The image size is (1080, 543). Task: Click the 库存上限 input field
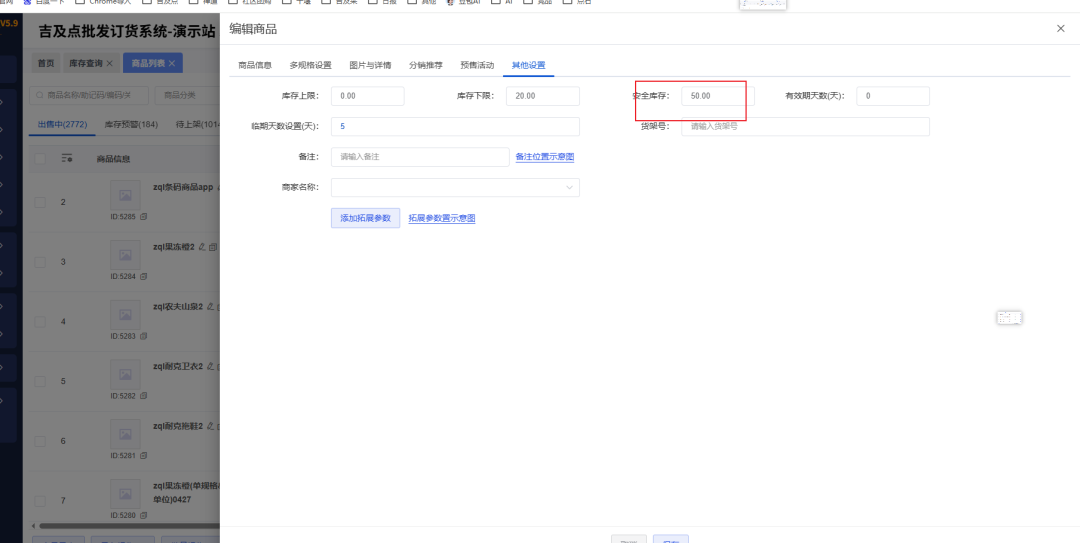[x=368, y=96]
